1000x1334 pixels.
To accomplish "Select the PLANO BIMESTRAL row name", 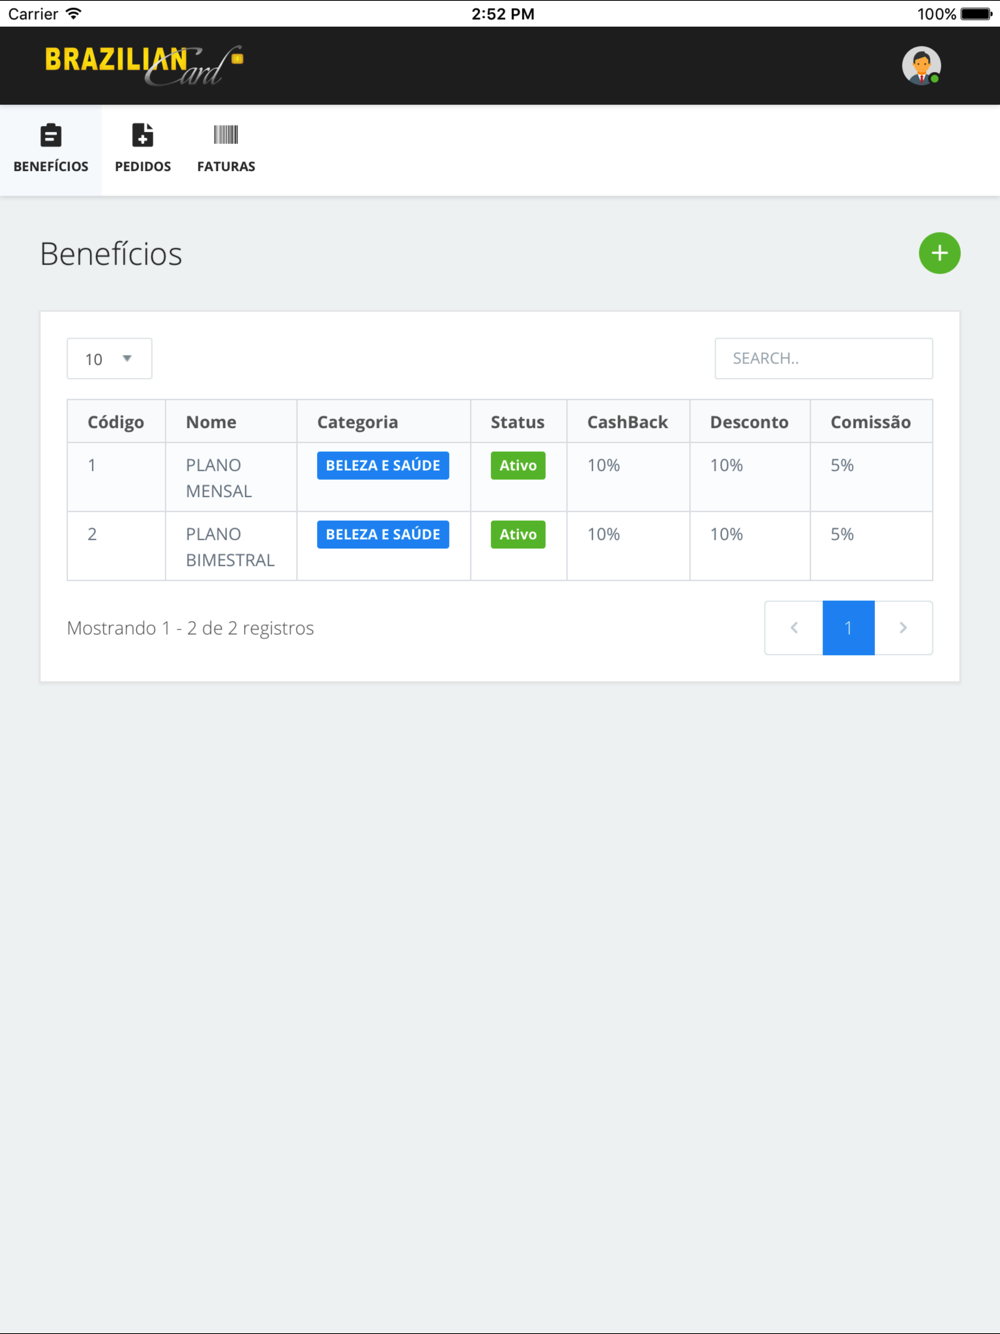I will tap(229, 547).
